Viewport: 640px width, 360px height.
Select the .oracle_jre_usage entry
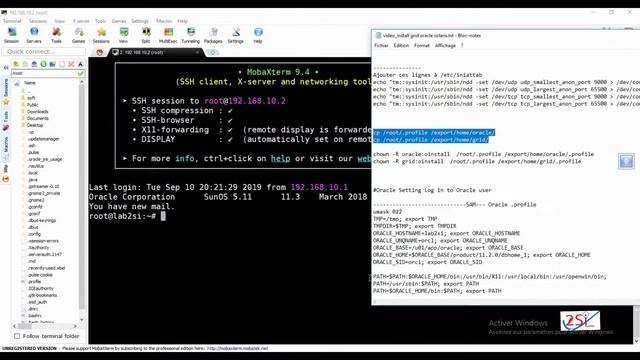(45, 159)
